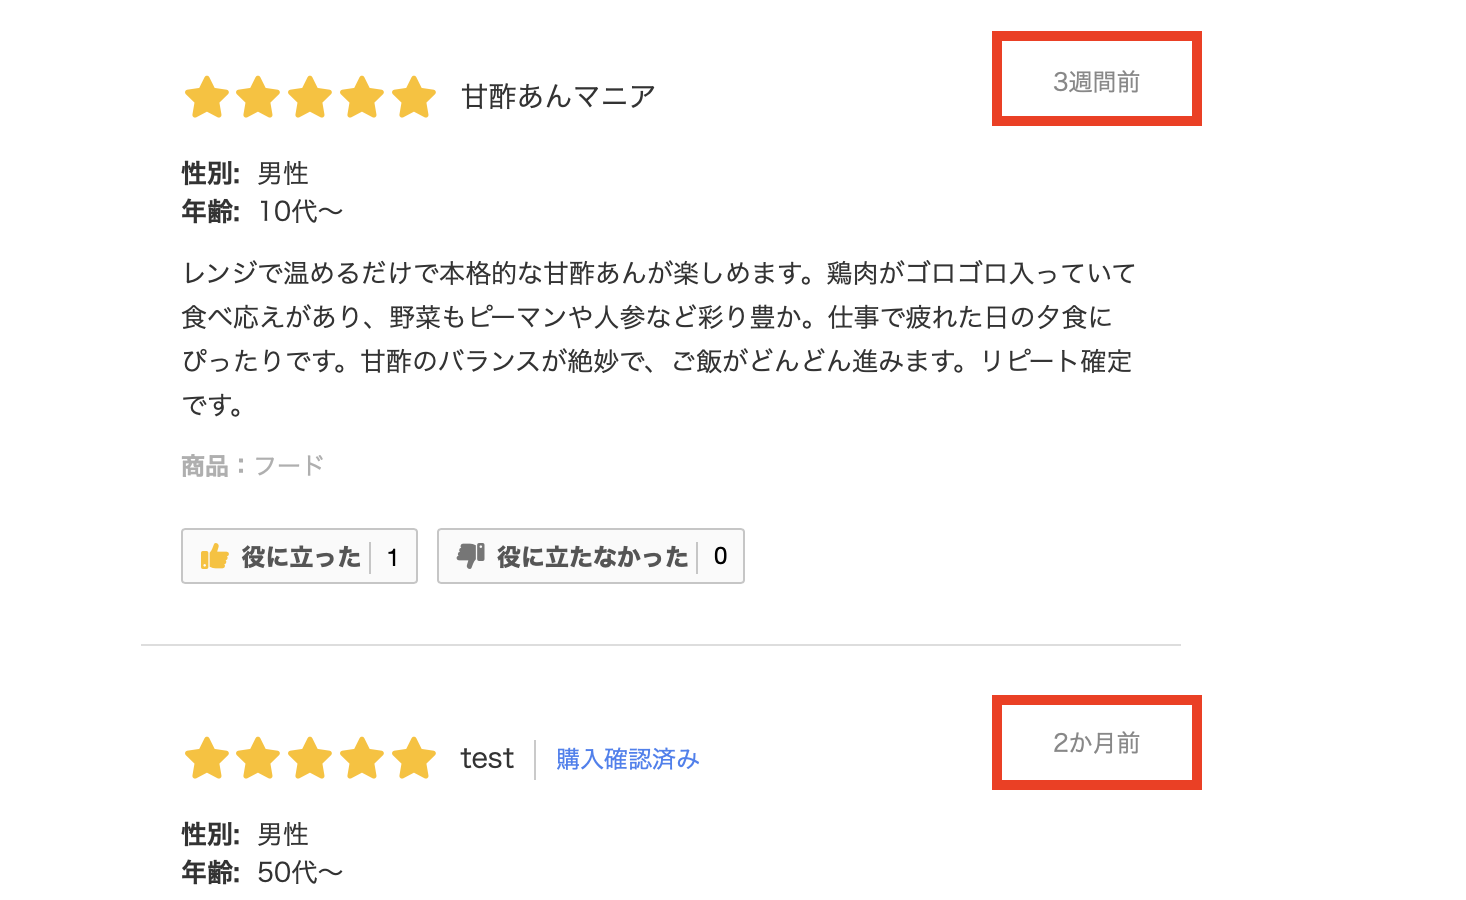Click third star of 甘酢あんマニア's rating

pos(310,98)
